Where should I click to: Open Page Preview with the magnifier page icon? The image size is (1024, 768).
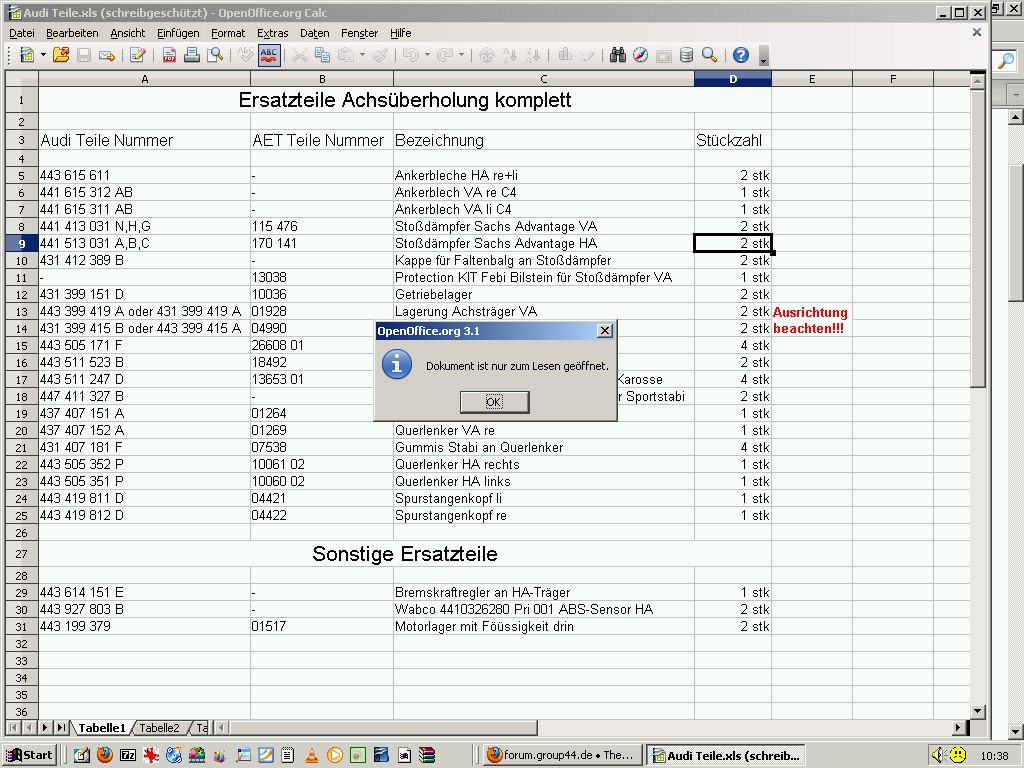pos(214,55)
